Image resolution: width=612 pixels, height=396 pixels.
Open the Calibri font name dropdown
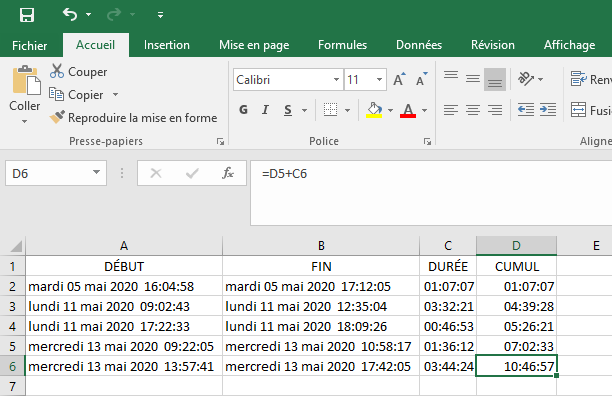click(336, 80)
